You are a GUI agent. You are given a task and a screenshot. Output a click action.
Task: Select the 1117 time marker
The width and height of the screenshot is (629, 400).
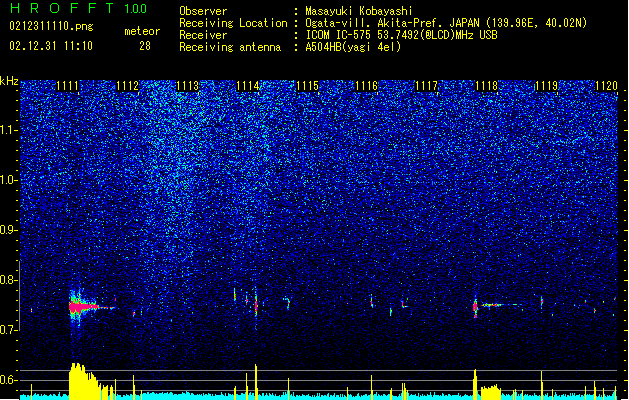coord(426,86)
